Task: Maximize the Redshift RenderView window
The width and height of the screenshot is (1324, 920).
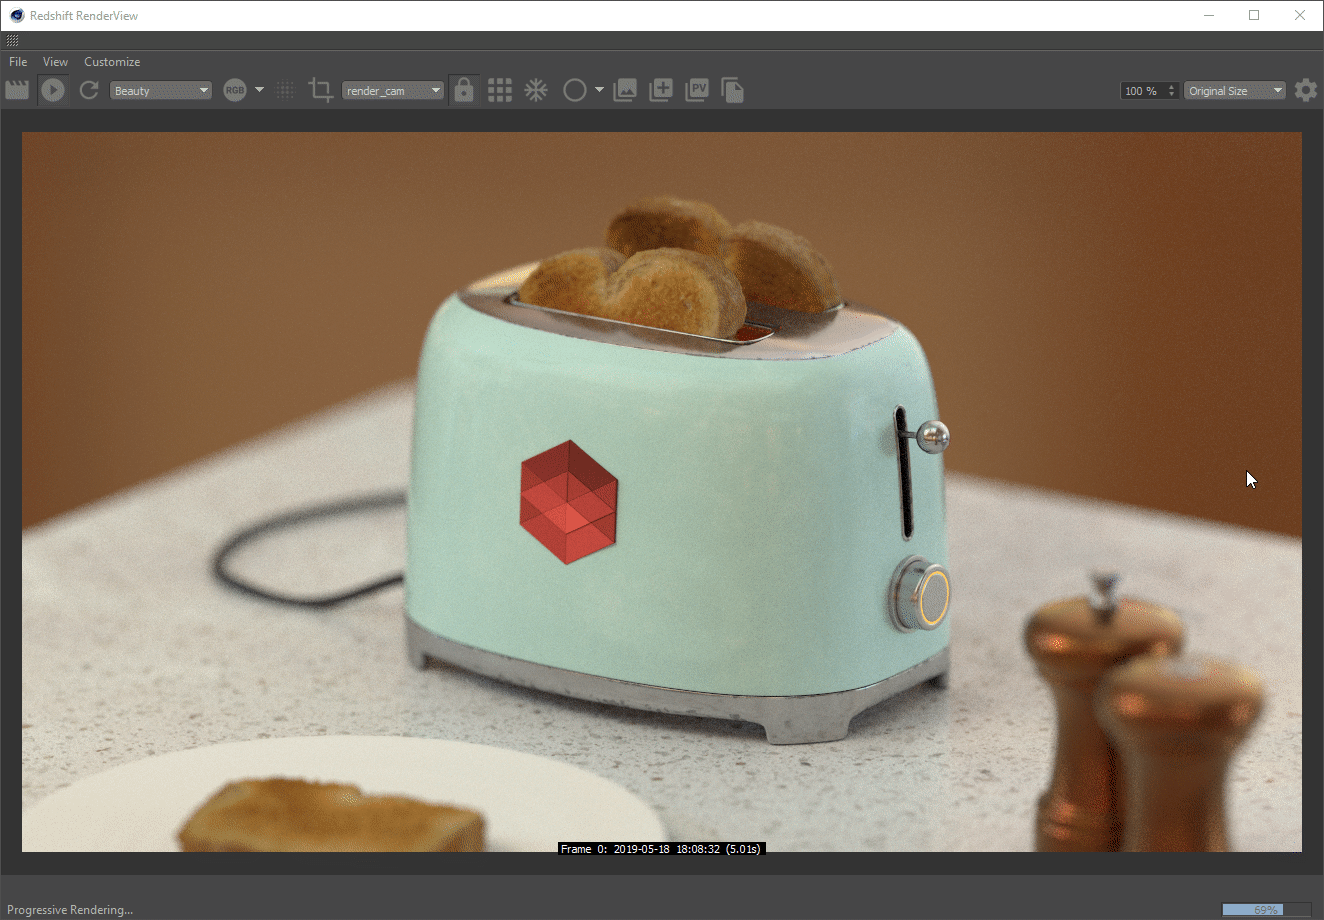Action: click(1254, 15)
